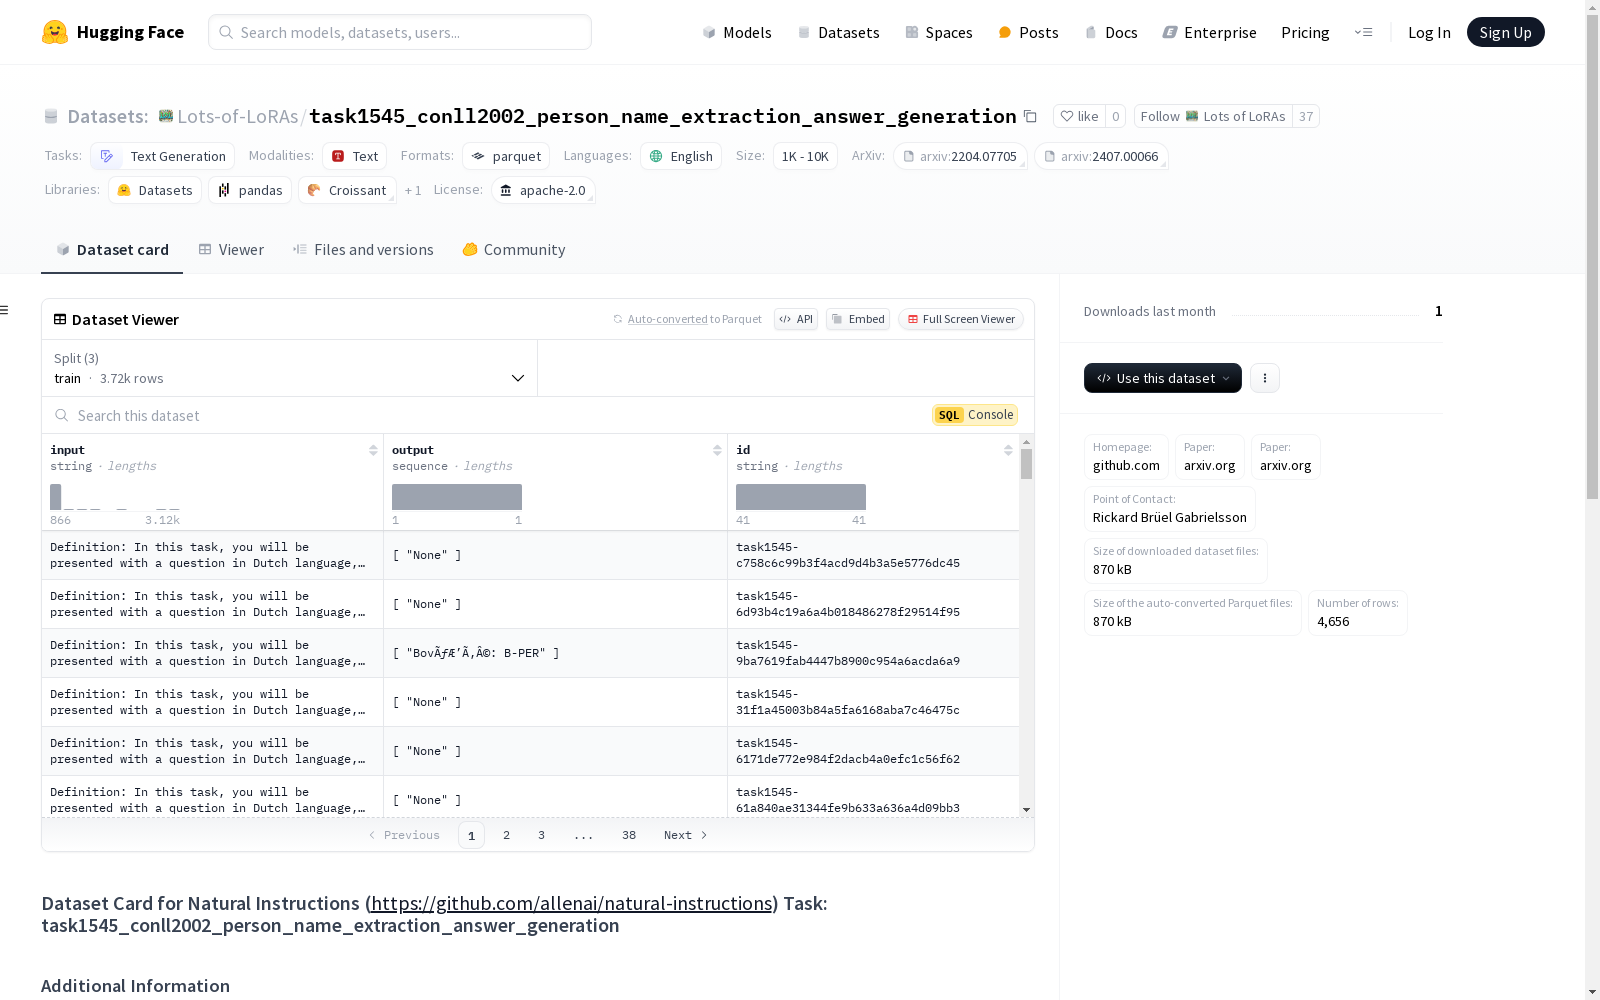Image resolution: width=1600 pixels, height=1000 pixels.
Task: Click the Lots-of-LoRAs organization avatar
Action: click(x=166, y=116)
